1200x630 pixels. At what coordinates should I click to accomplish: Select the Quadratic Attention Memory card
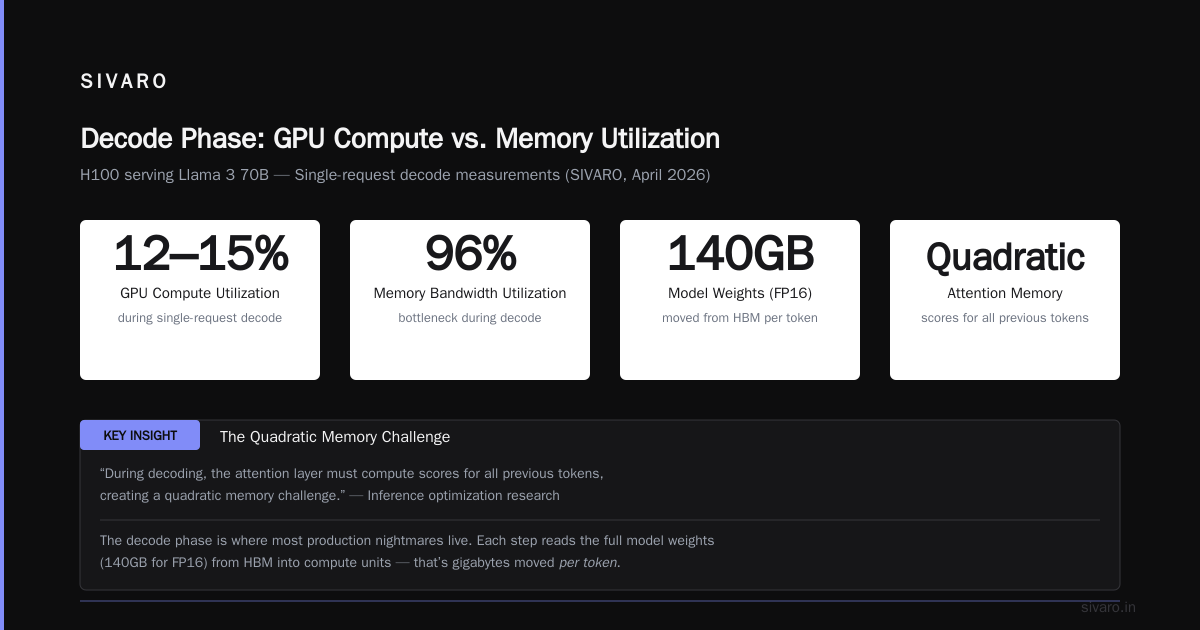pos(1005,300)
